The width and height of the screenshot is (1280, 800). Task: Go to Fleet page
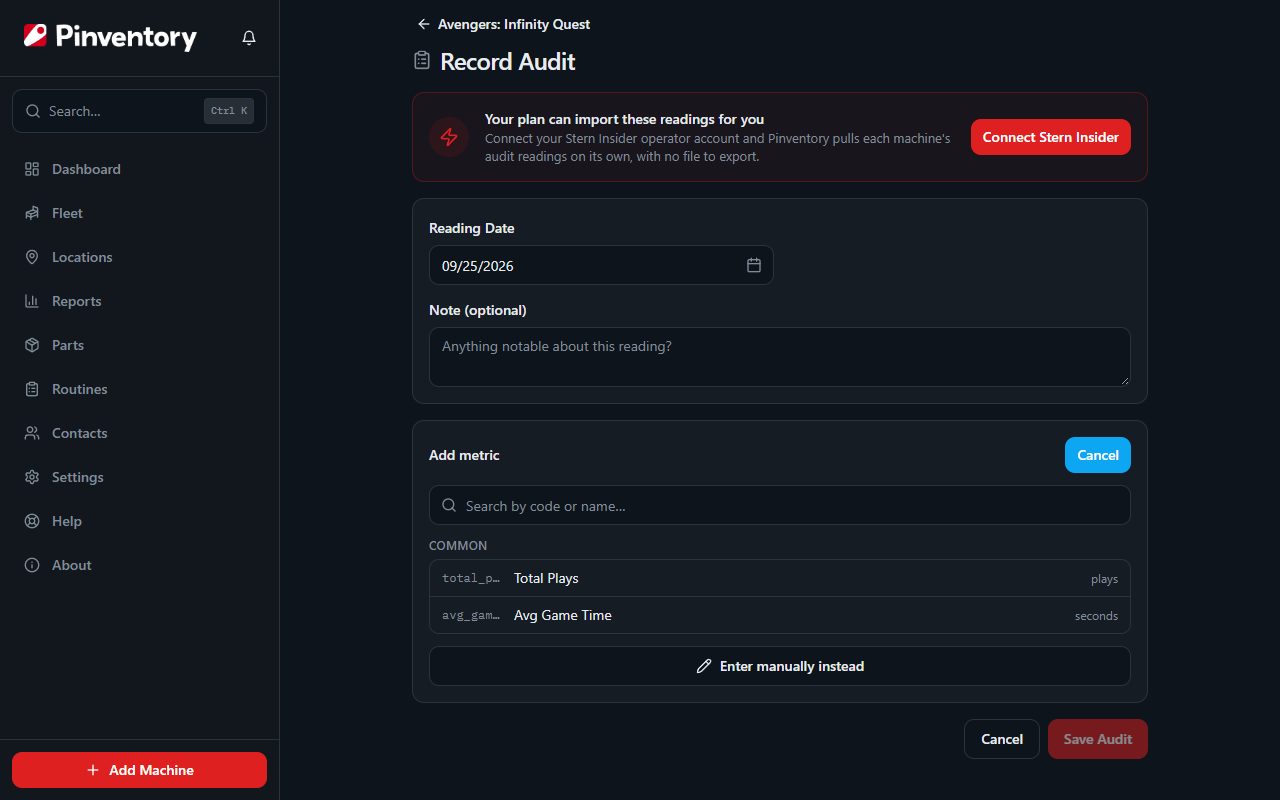pyautogui.click(x=140, y=213)
